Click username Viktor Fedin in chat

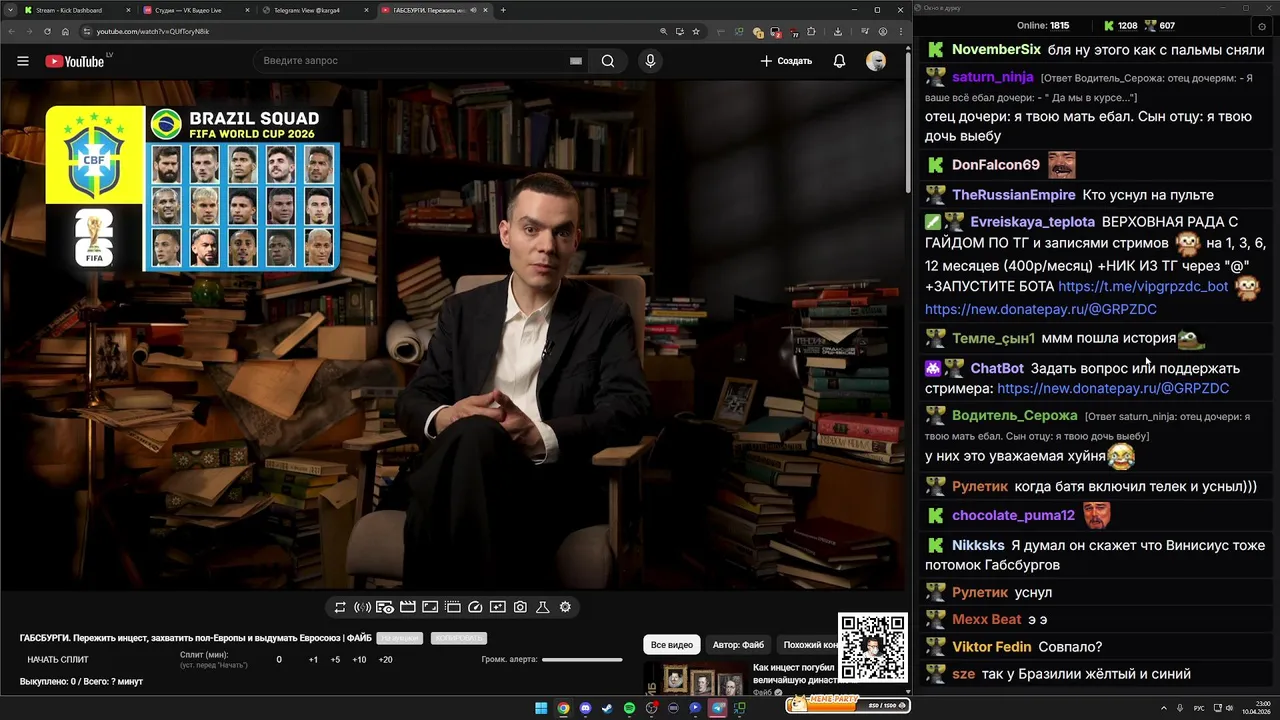991,647
